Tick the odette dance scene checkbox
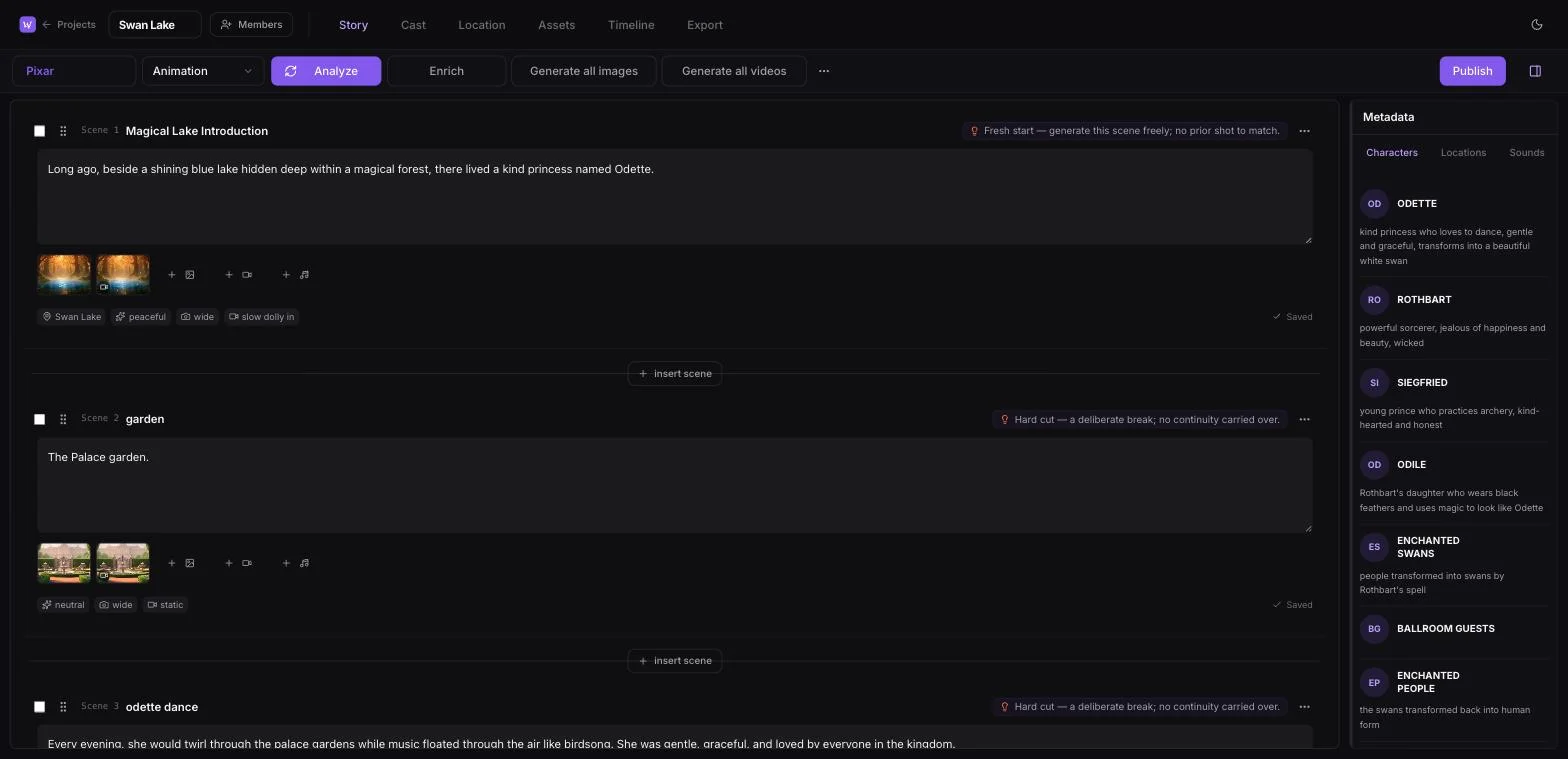 click(x=40, y=707)
